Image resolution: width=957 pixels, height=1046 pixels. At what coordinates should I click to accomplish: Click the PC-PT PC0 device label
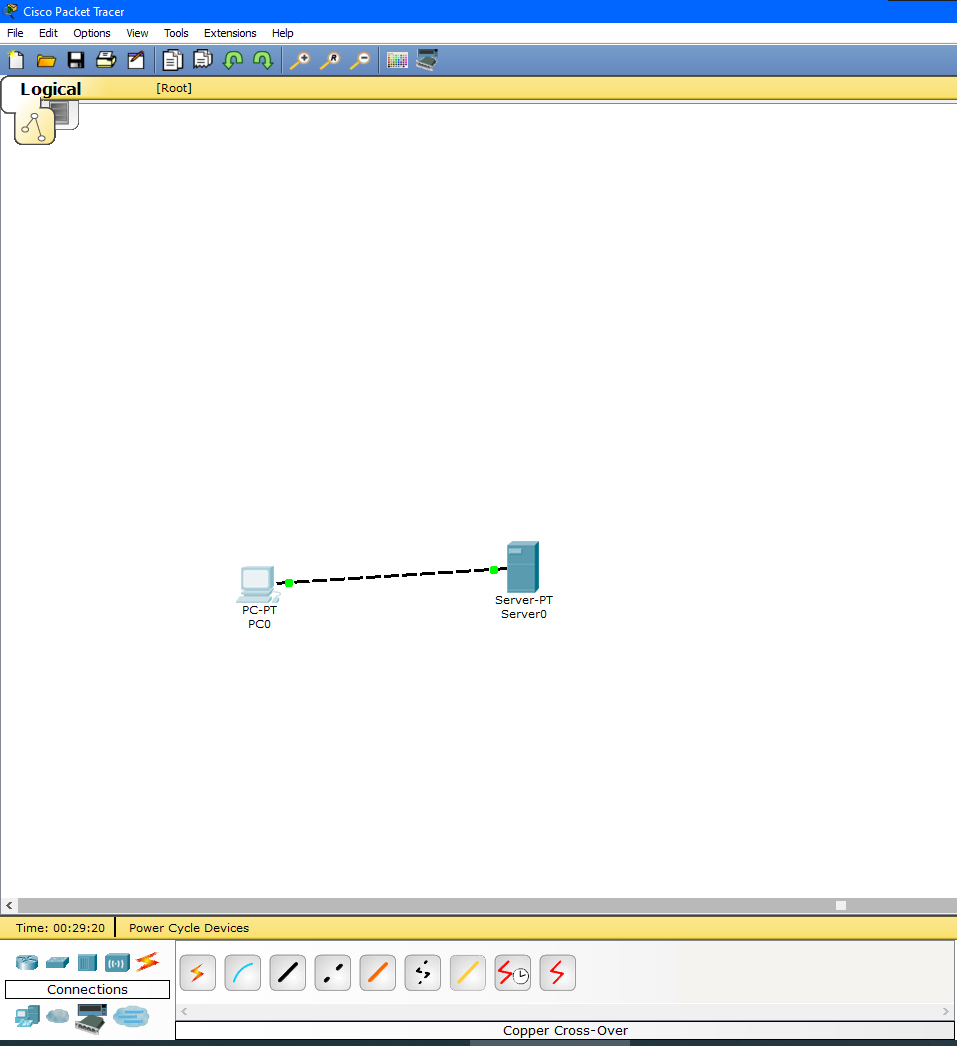click(259, 617)
